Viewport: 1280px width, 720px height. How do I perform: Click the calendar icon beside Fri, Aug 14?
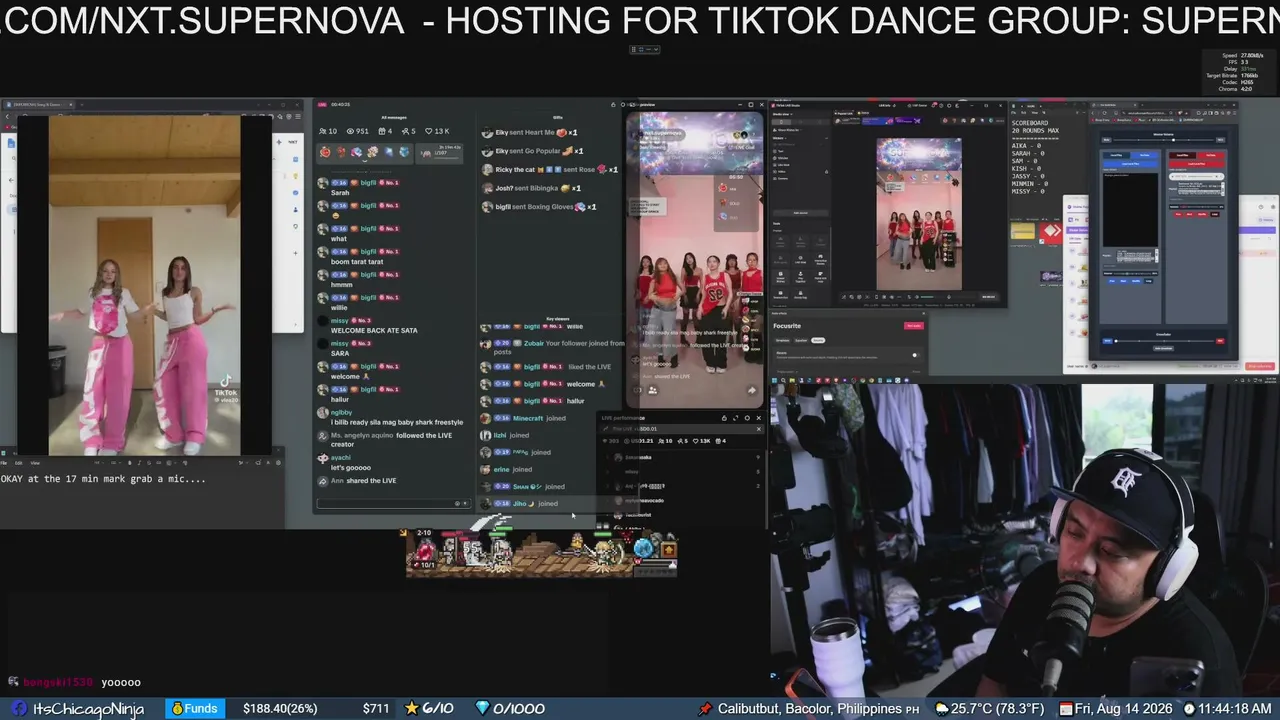point(1067,708)
